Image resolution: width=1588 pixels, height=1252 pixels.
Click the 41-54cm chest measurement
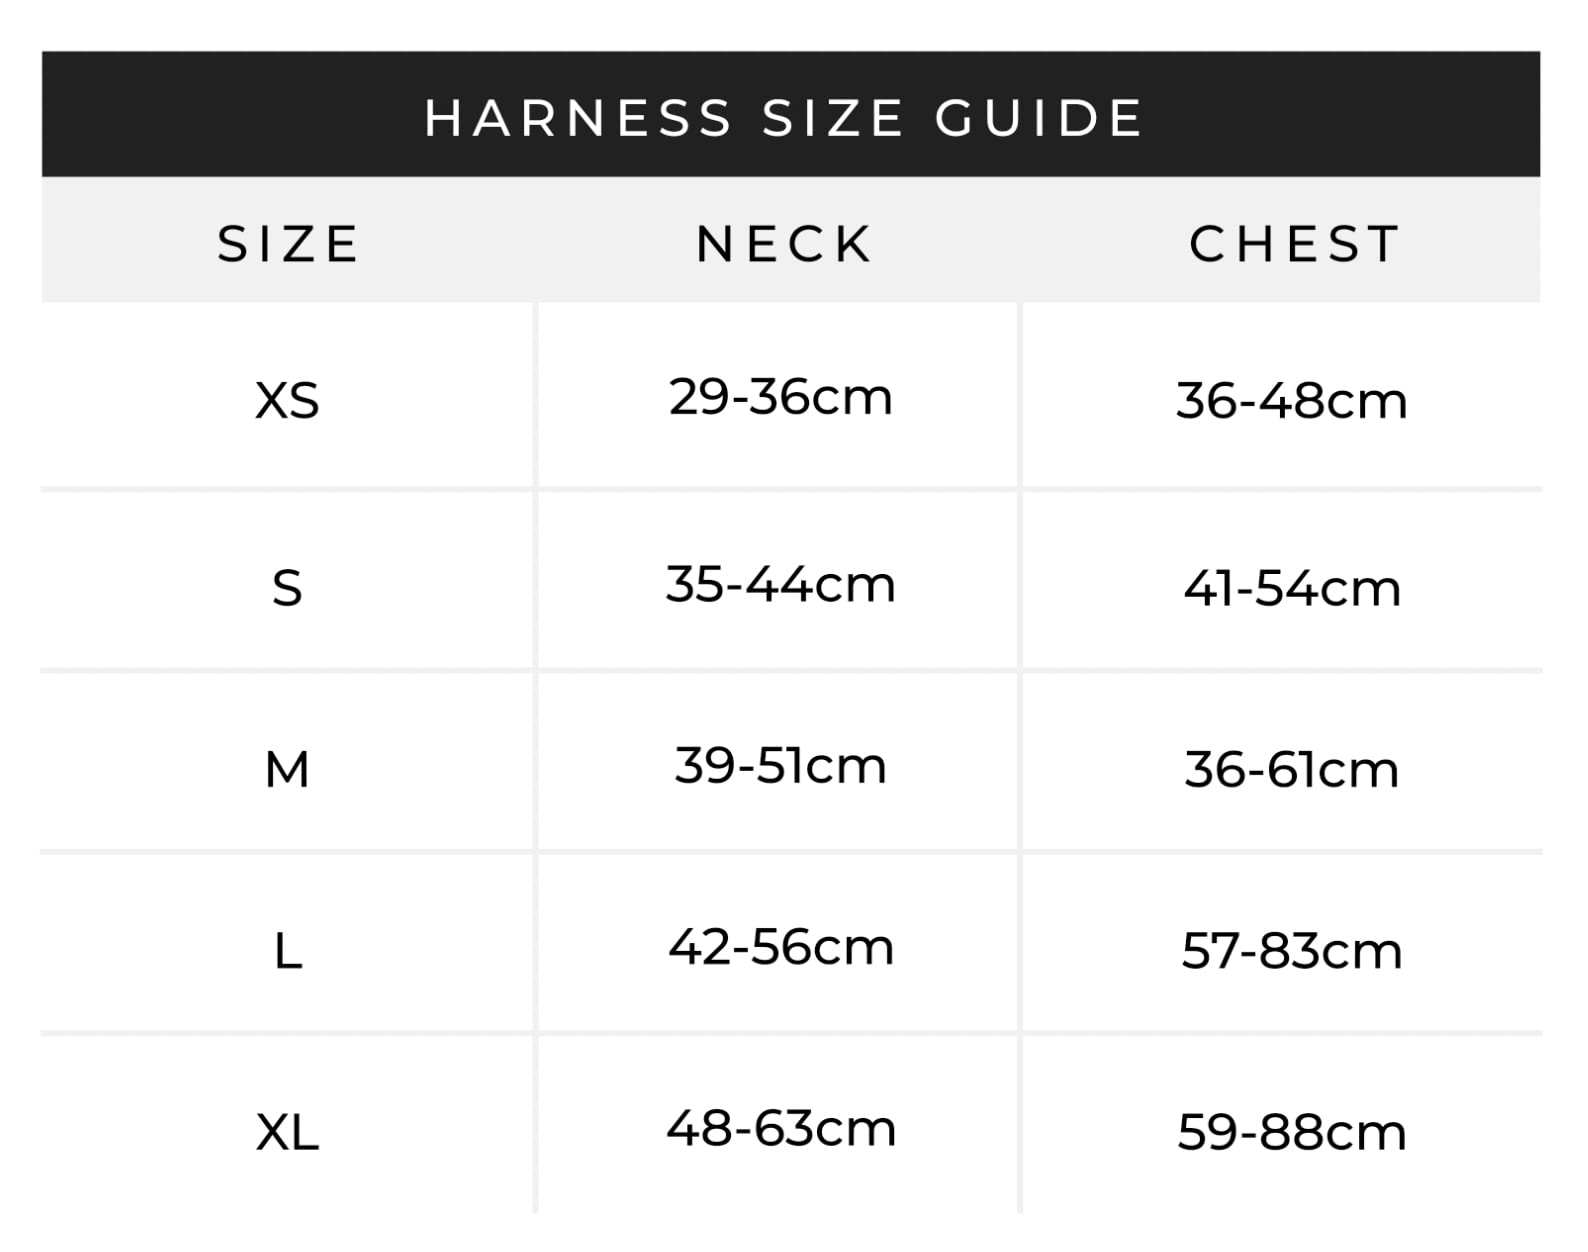click(1292, 588)
